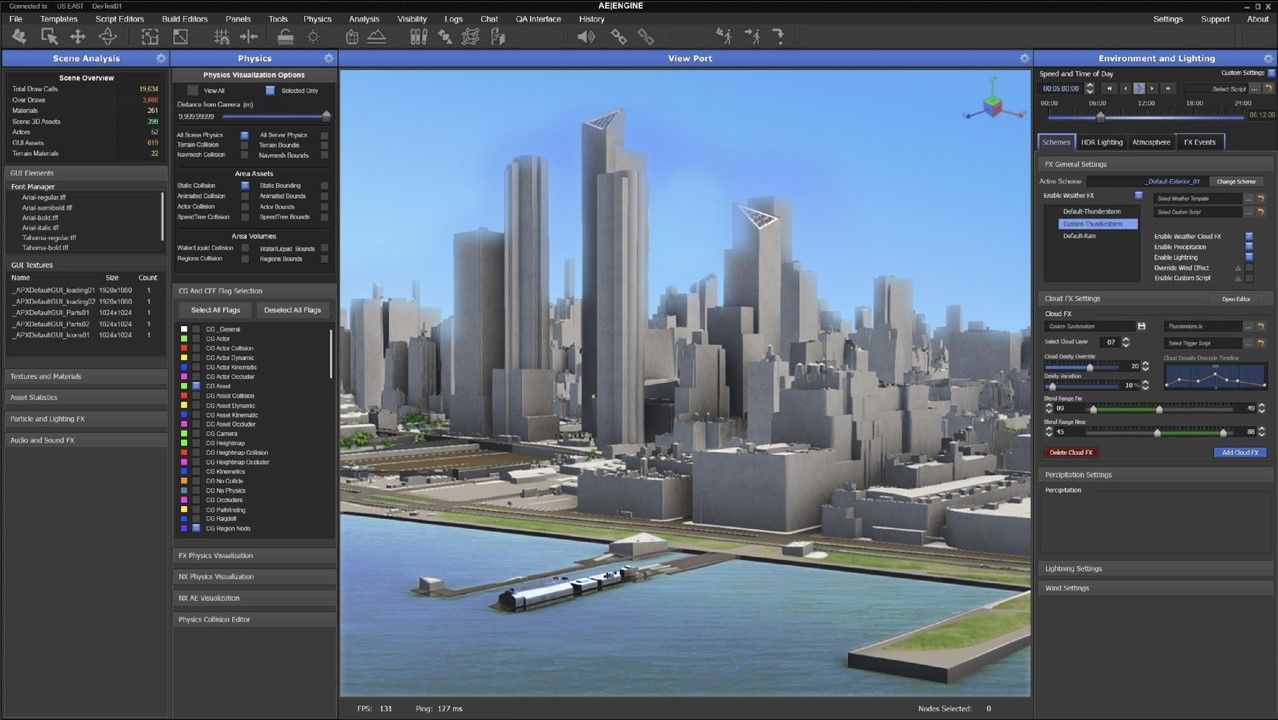Toggle the Terrain Collision checkbox
Image resolution: width=1278 pixels, height=720 pixels.
click(244, 145)
